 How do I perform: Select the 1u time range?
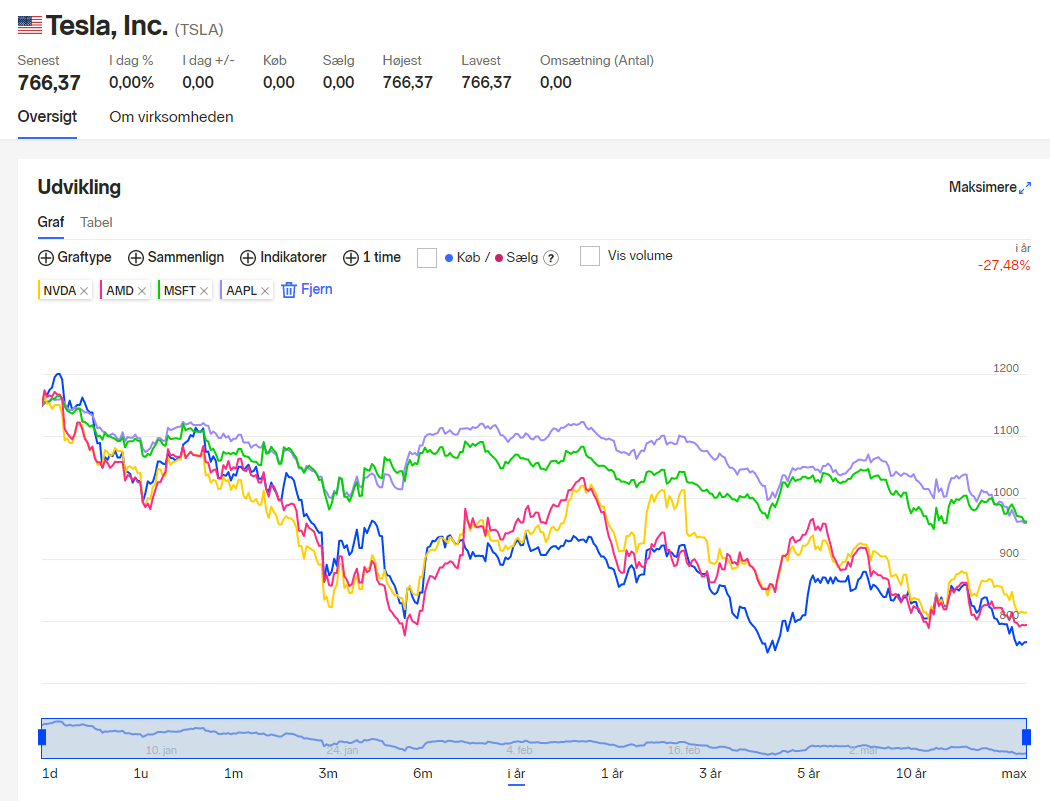(141, 774)
